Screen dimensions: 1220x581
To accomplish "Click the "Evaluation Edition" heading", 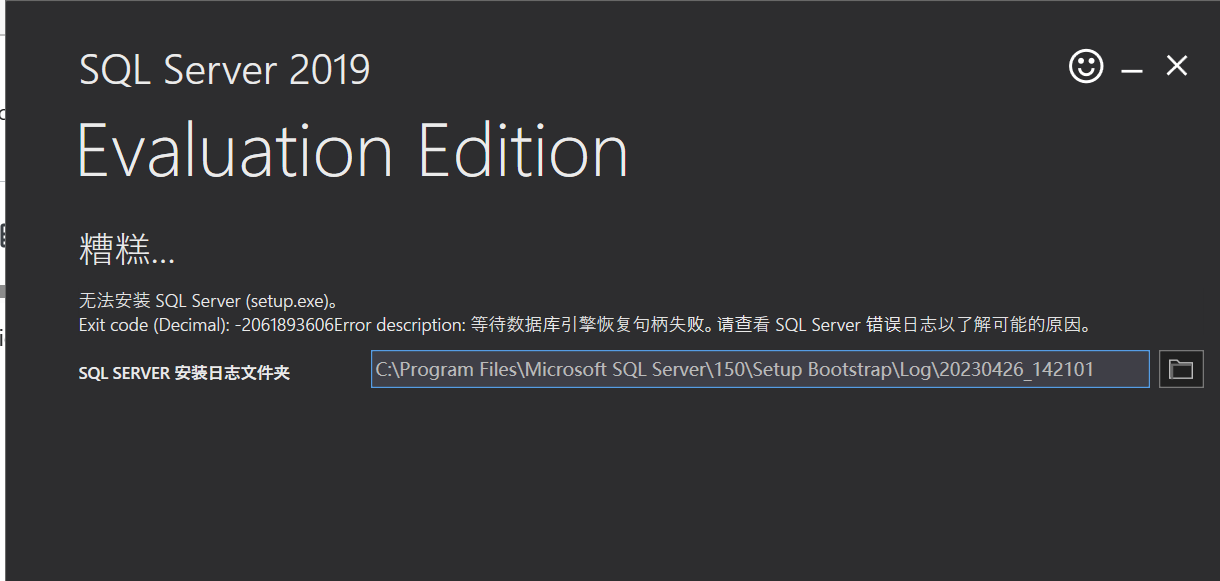I will point(353,150).
